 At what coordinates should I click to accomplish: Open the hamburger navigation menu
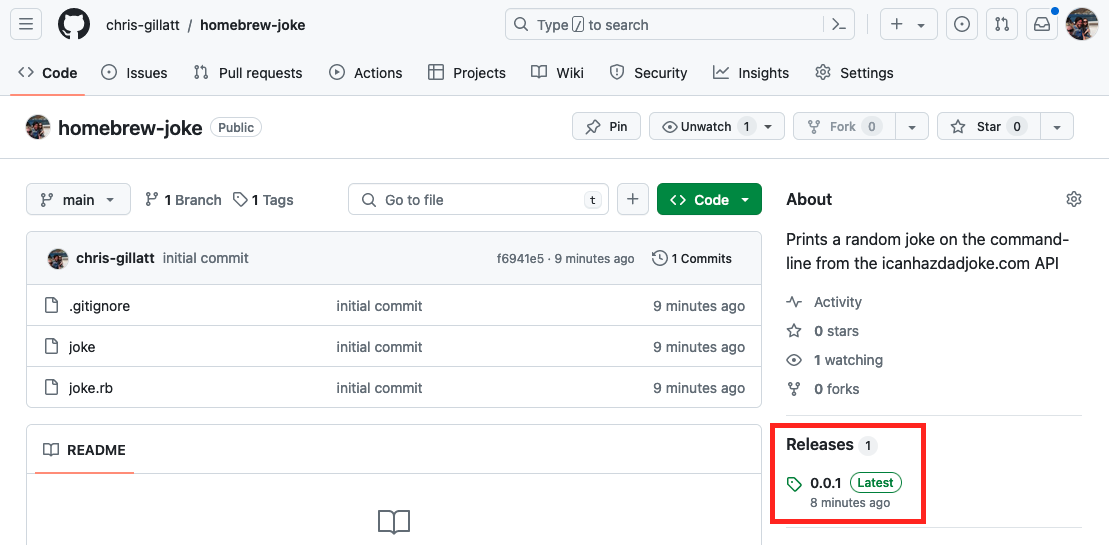pos(25,24)
